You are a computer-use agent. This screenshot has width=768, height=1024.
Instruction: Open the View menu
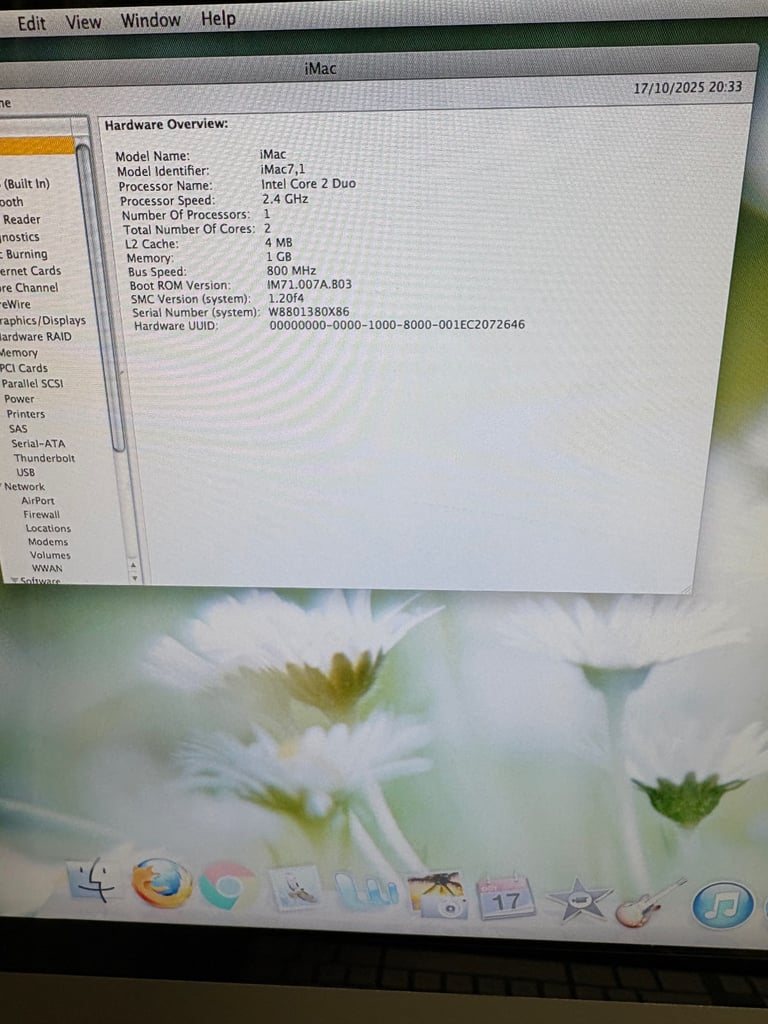click(83, 22)
